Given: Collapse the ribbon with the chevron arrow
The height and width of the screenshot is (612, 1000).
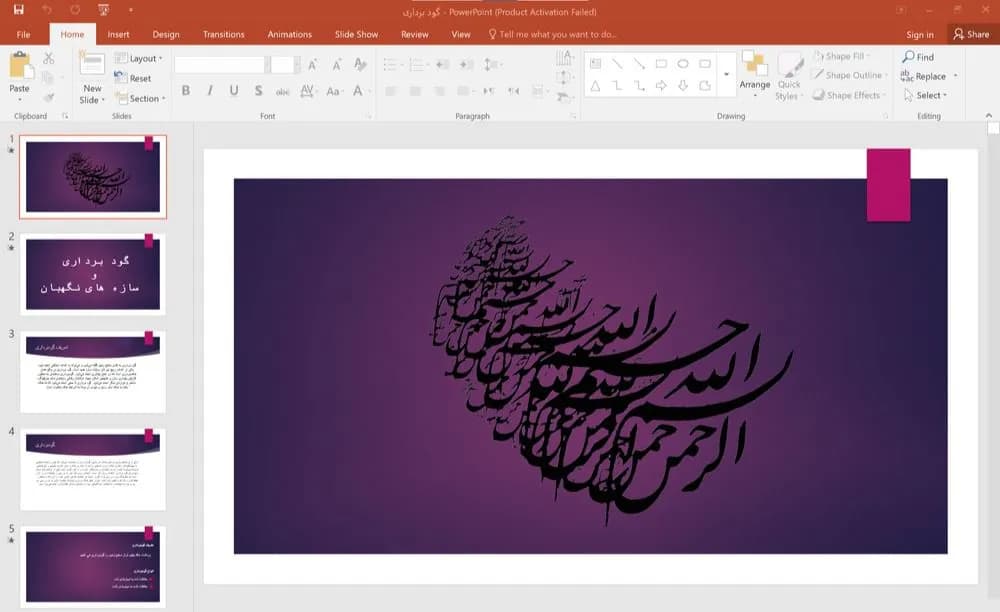Looking at the screenshot, I should pos(989,115).
